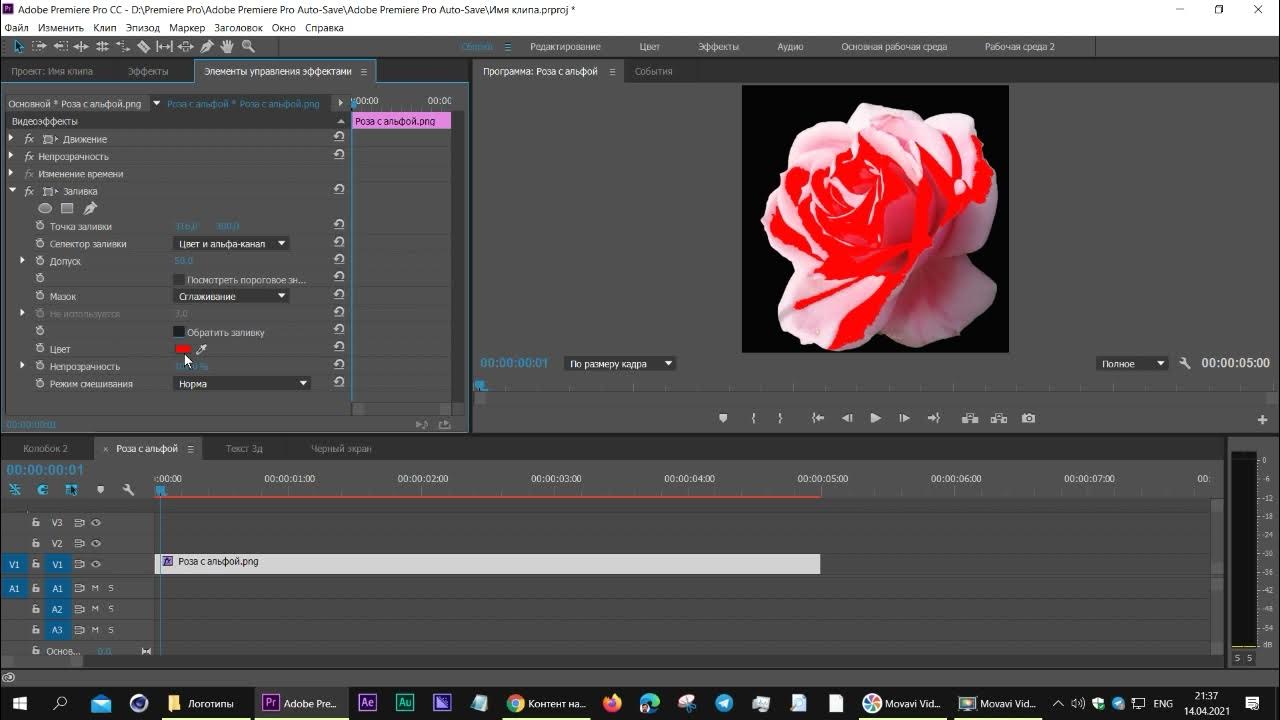1280x720 pixels.
Task: Pick free-draw pen mask under Заливка
Action: point(90,208)
